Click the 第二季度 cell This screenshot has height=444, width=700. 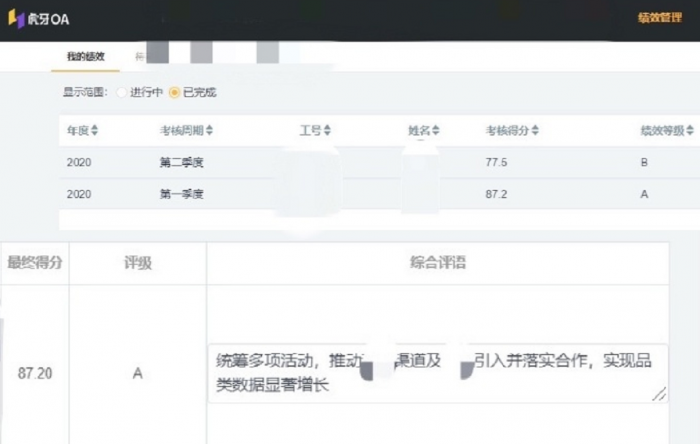click(x=182, y=162)
